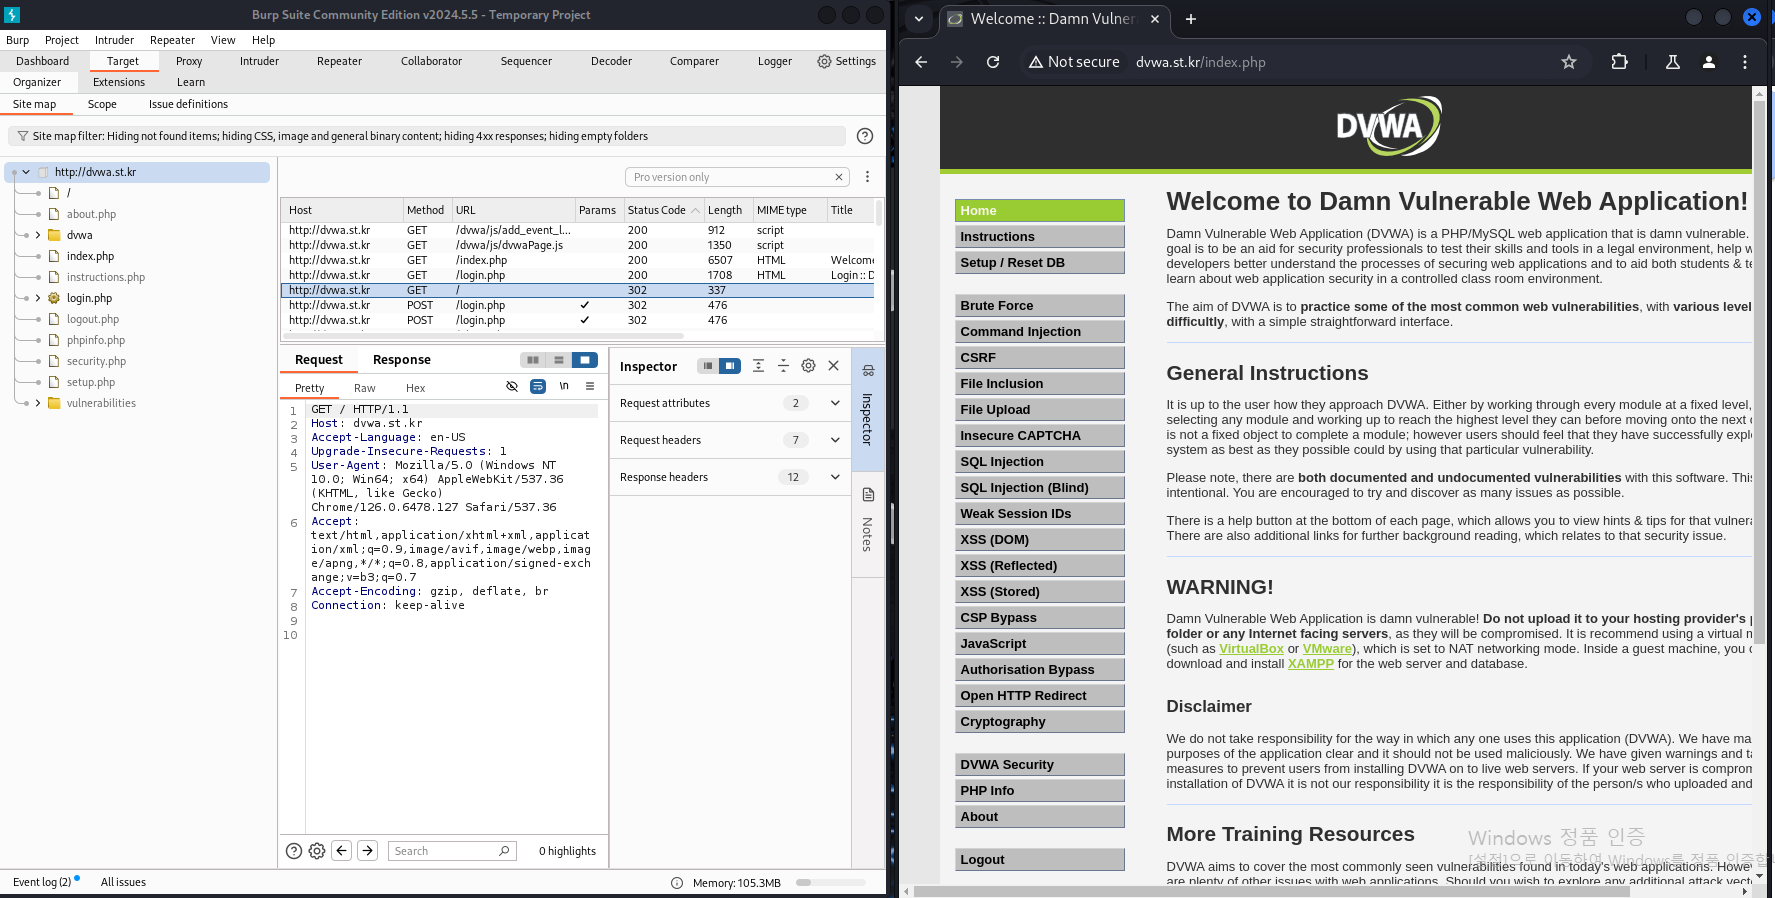Open Brute Force in DVWA menu
Screen dimensions: 1775x898
[x=1039, y=306]
